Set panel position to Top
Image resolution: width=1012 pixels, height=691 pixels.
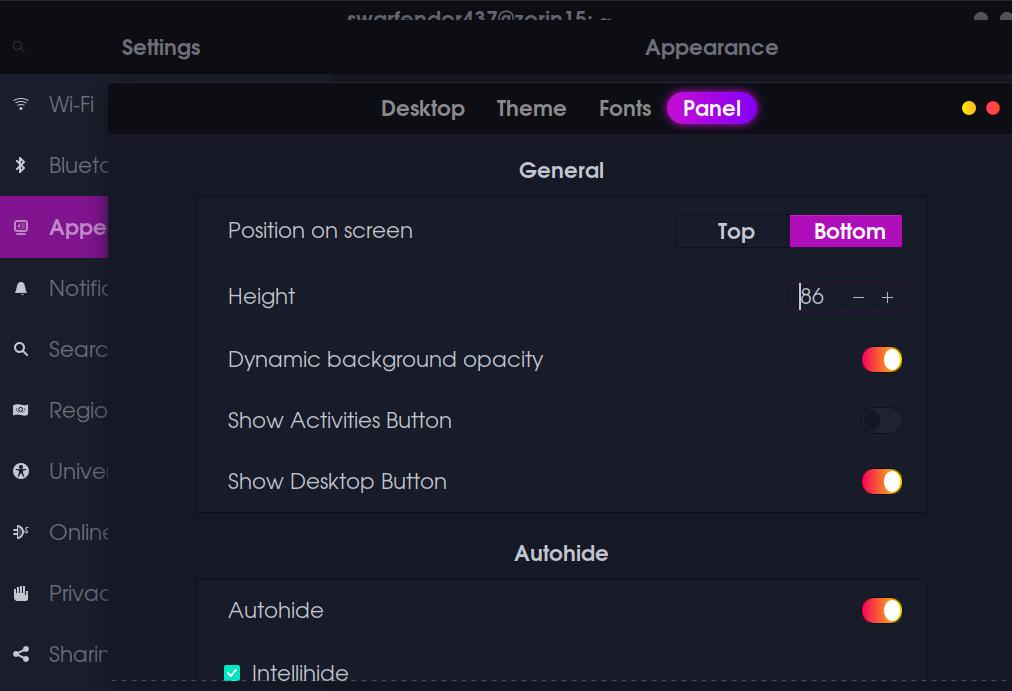[734, 231]
